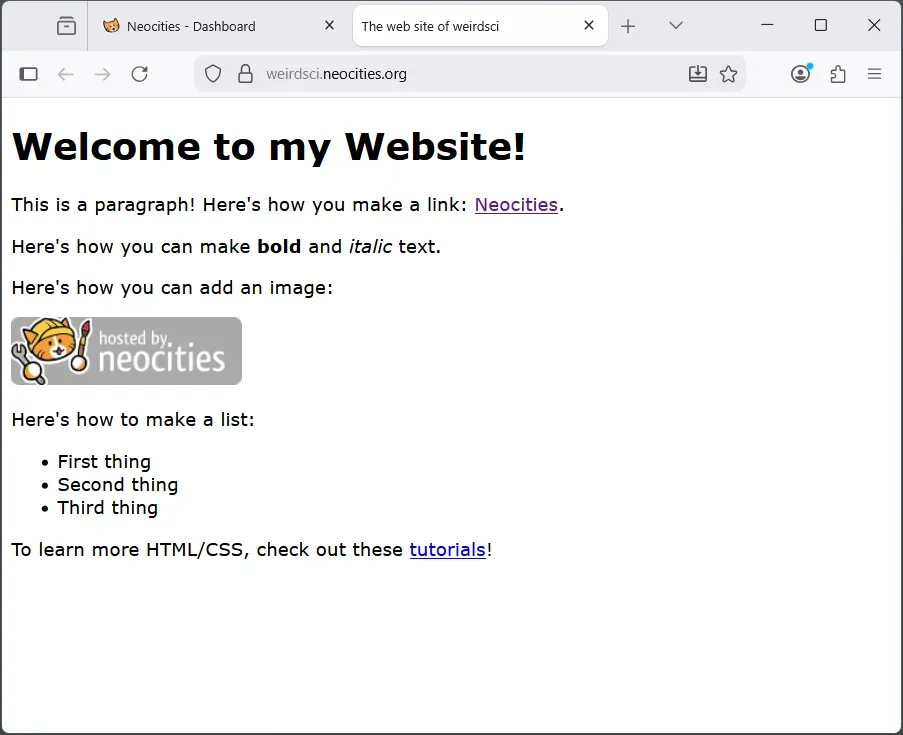This screenshot has height=735, width=903.
Task: Open the tracking protection shield panel
Action: [212, 73]
